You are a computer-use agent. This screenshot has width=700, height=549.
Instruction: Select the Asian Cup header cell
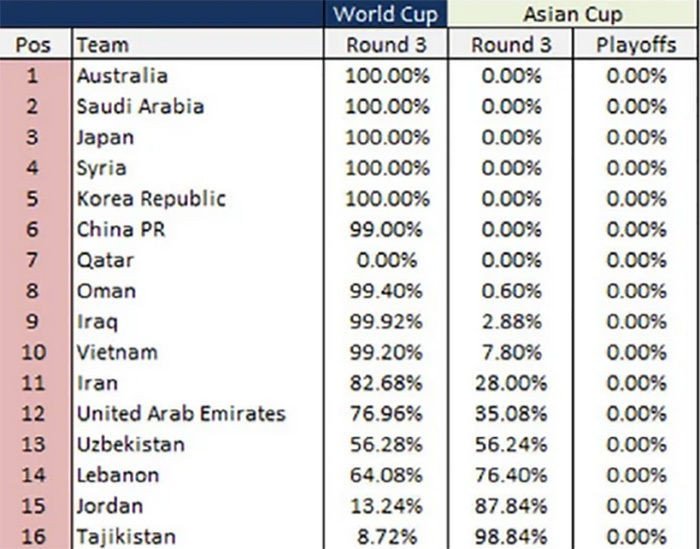[573, 14]
